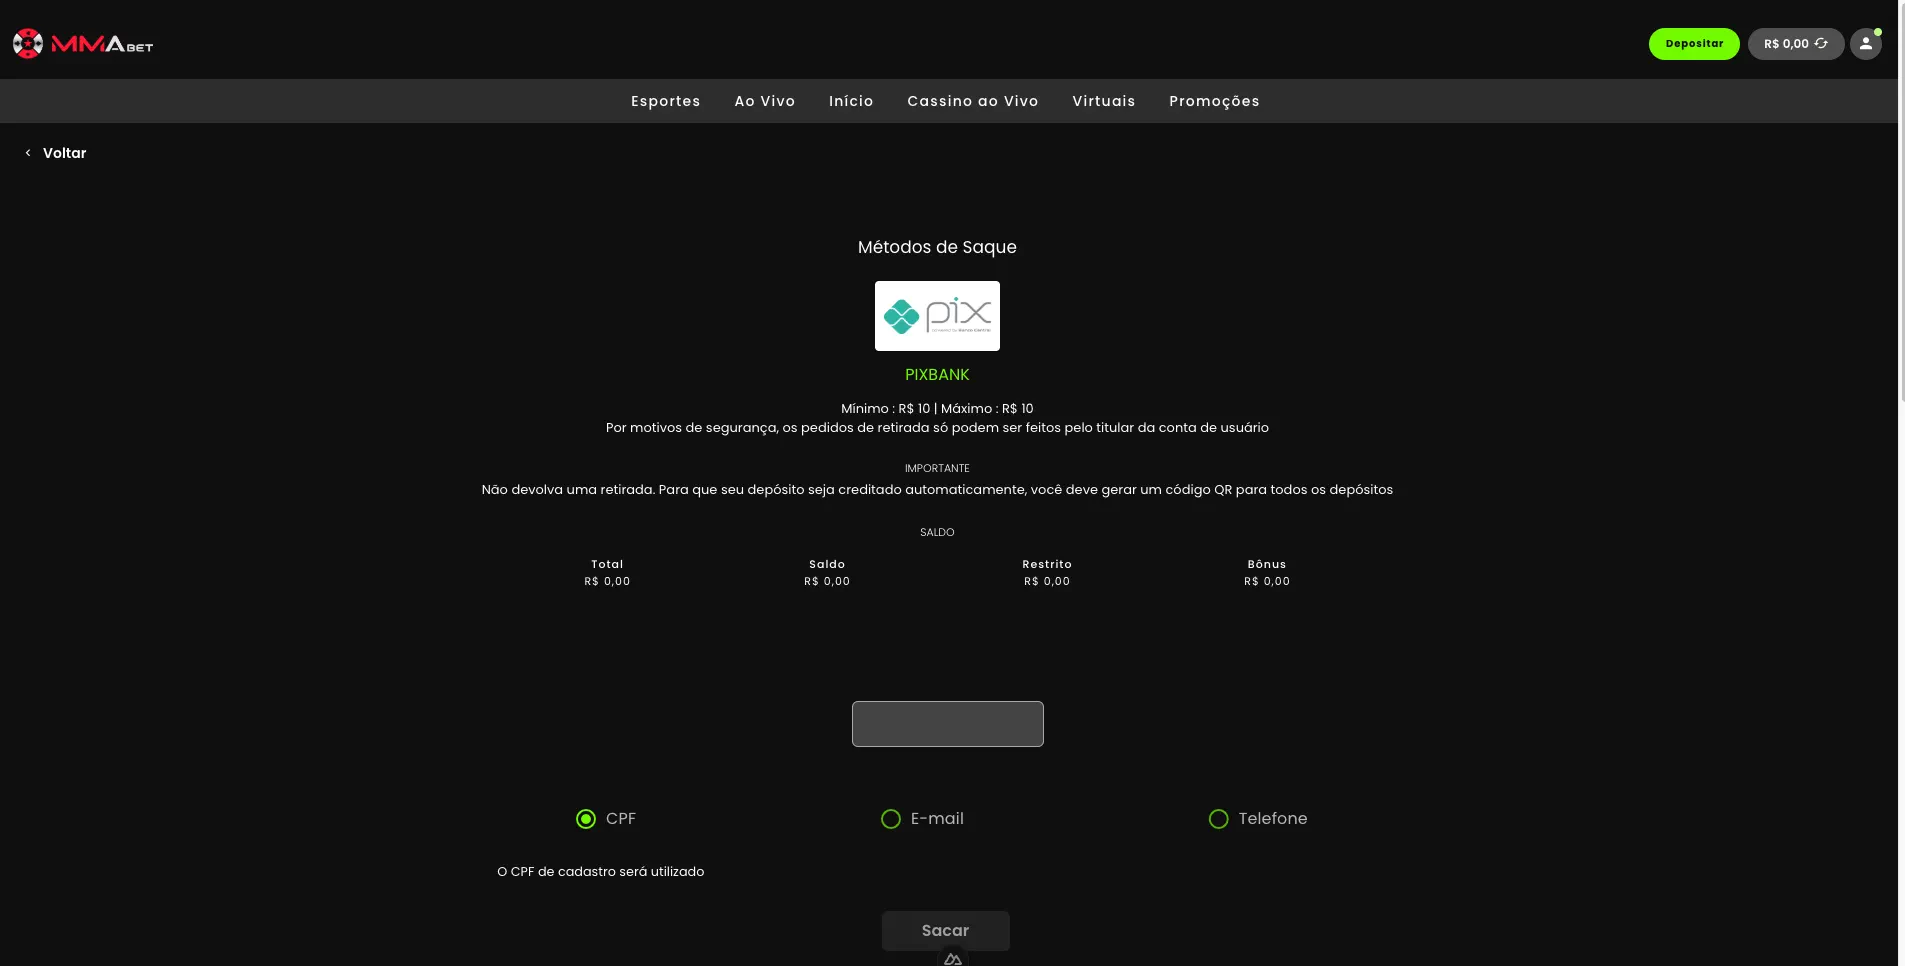
Task: Choose the E-mail radio option
Action: point(891,819)
